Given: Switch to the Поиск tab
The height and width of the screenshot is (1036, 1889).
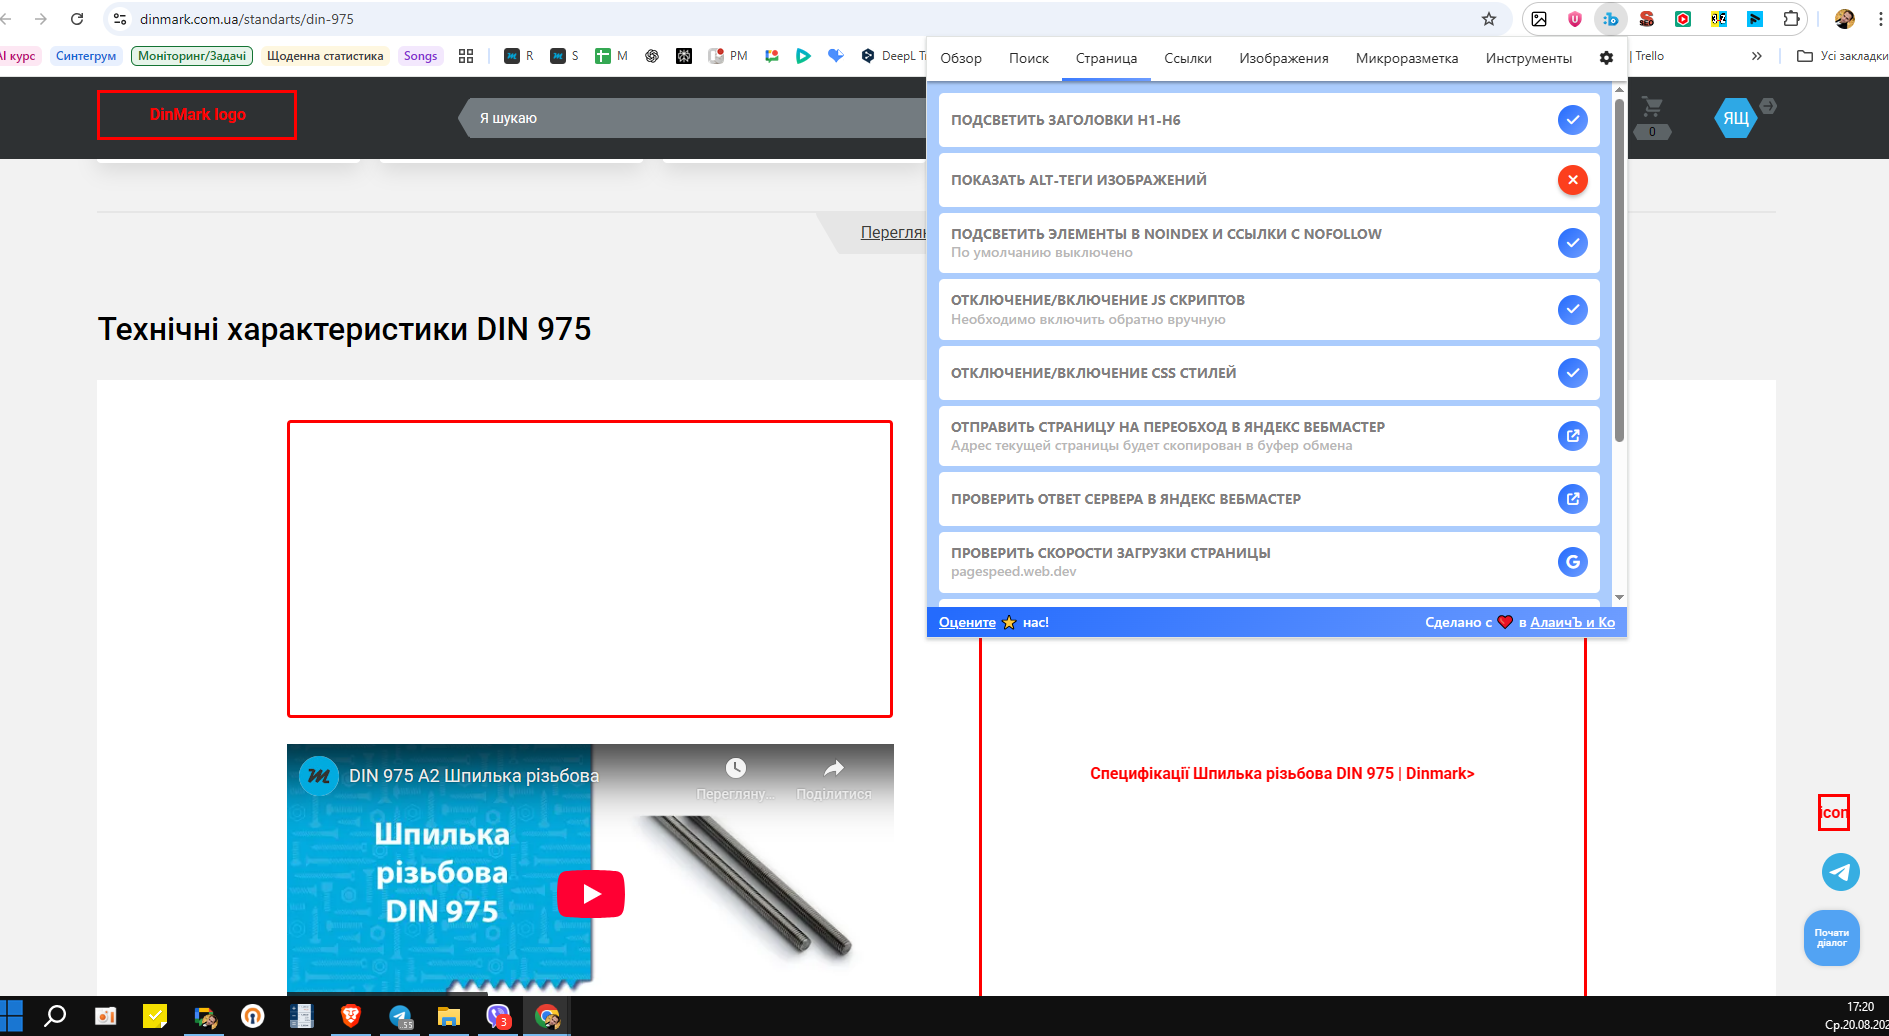Looking at the screenshot, I should coord(1029,58).
